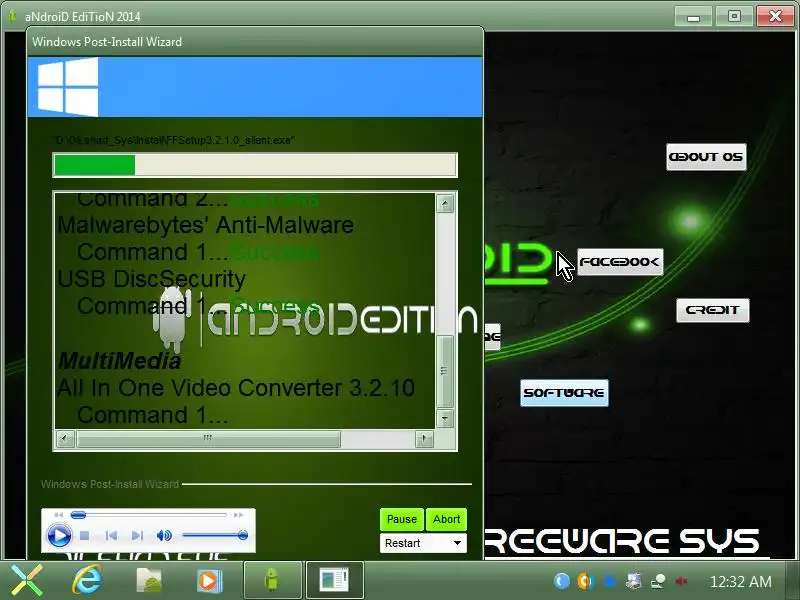The width and height of the screenshot is (800, 600).
Task: Click the blue square tray icon
Action: [609, 581]
